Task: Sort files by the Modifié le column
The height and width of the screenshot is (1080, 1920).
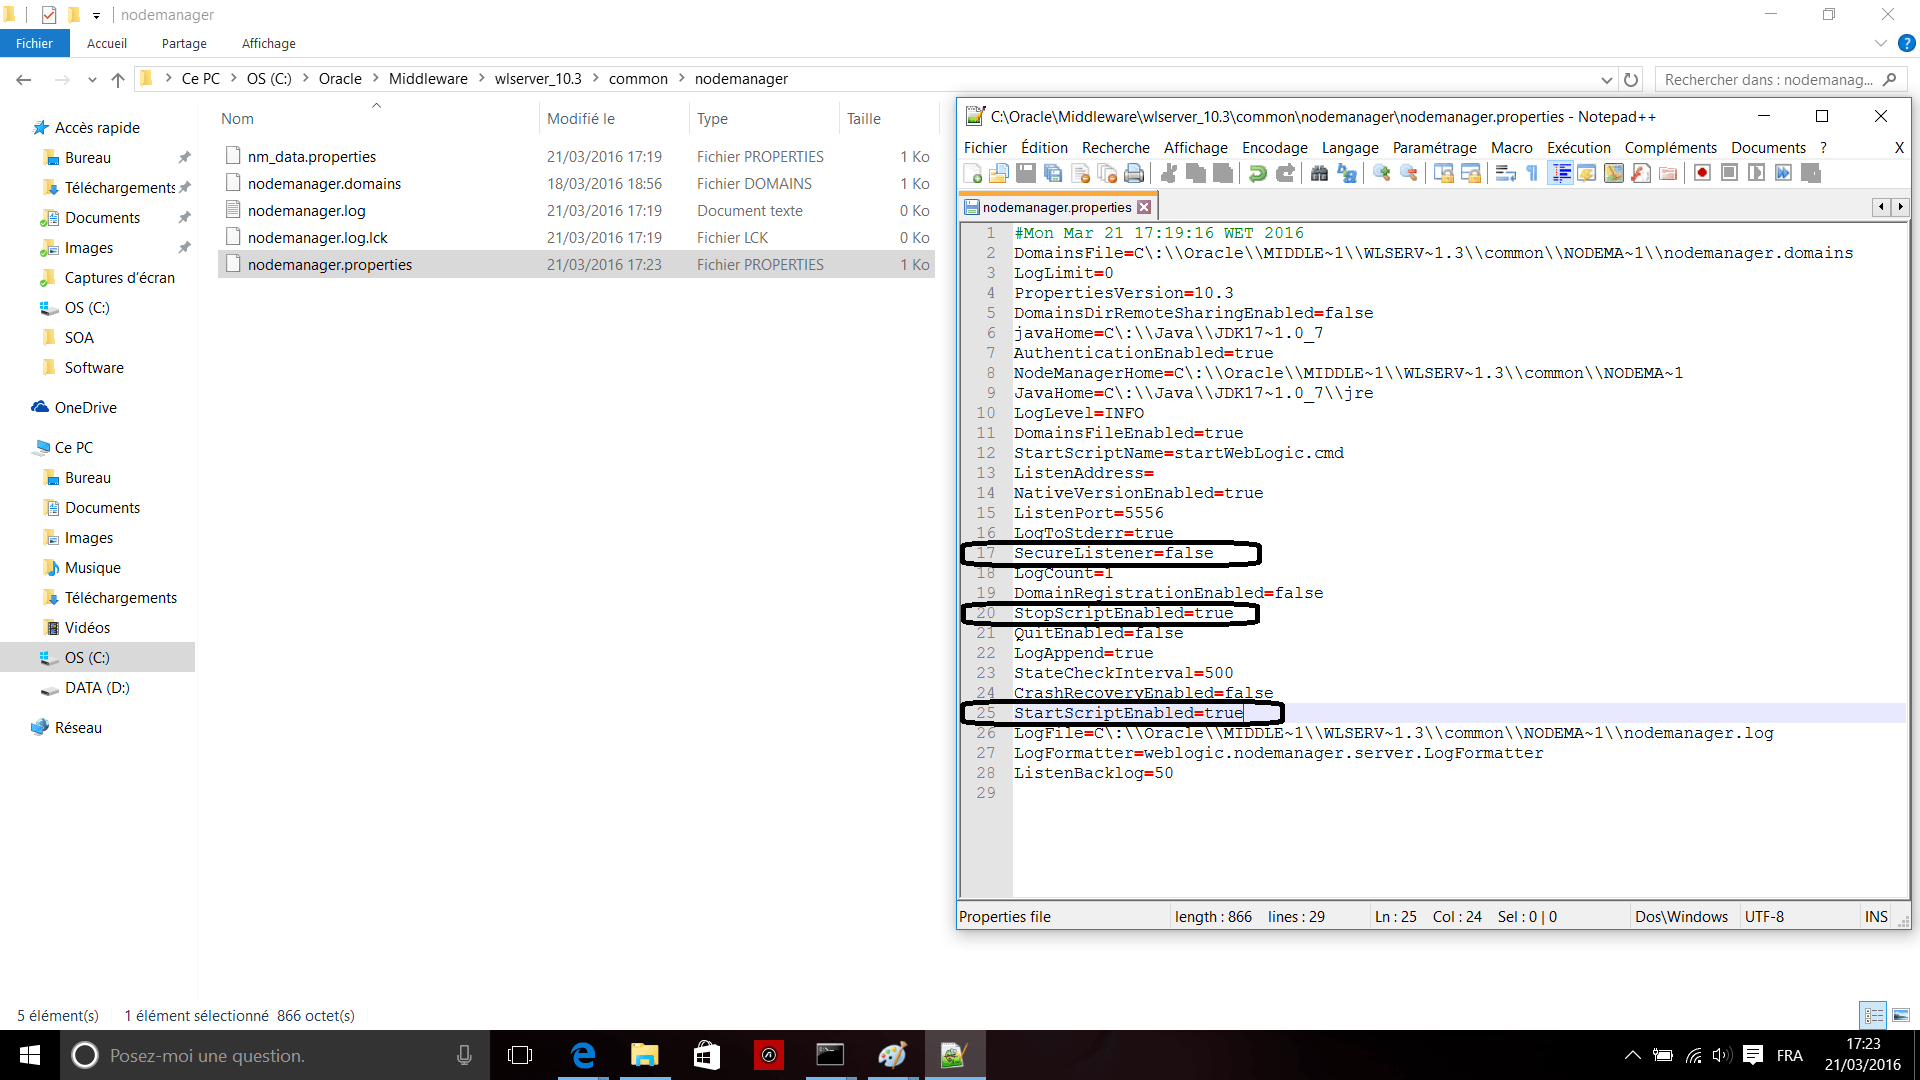Action: [581, 119]
